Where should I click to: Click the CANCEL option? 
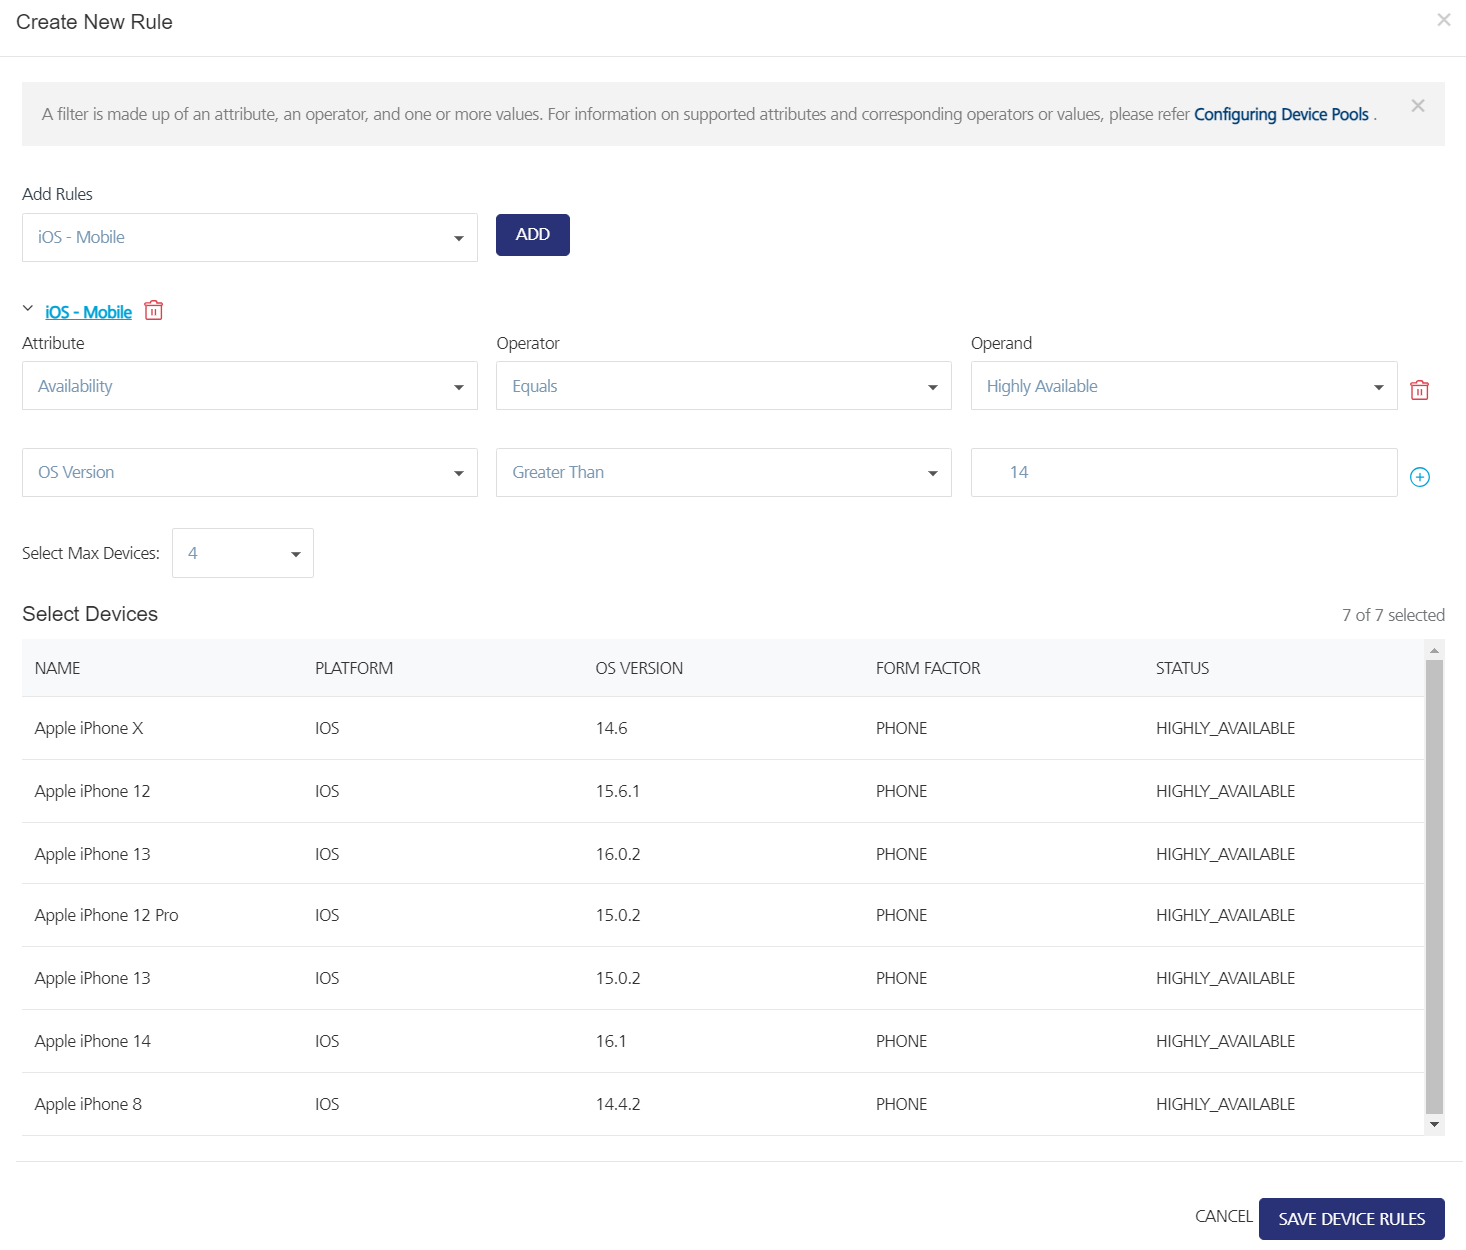click(x=1222, y=1216)
